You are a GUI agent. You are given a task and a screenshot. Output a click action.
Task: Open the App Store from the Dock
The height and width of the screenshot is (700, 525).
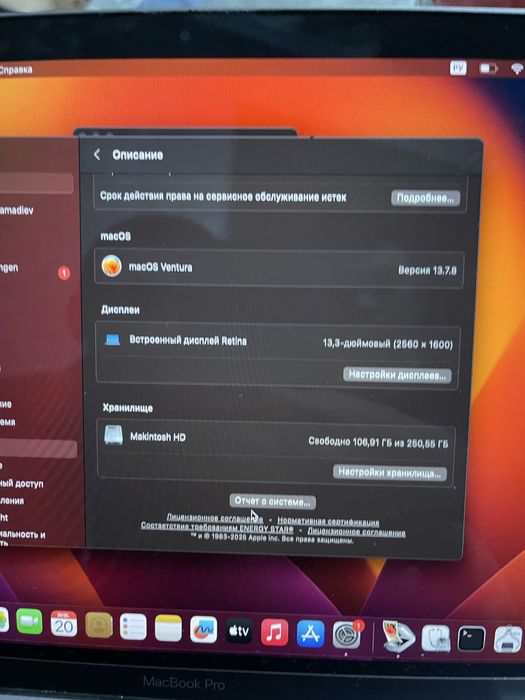(x=310, y=633)
